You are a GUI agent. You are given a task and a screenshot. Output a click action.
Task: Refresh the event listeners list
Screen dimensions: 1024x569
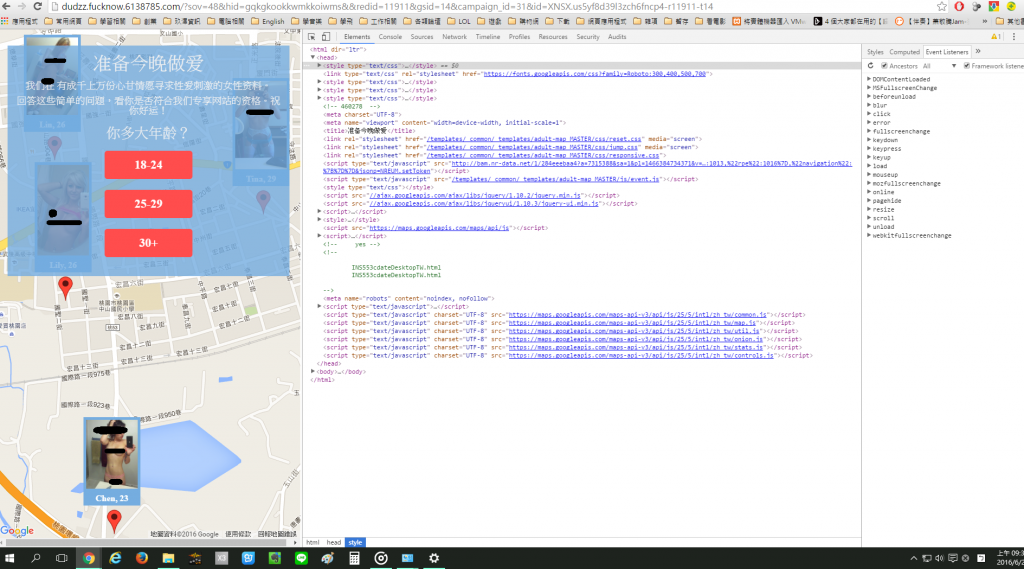871,66
